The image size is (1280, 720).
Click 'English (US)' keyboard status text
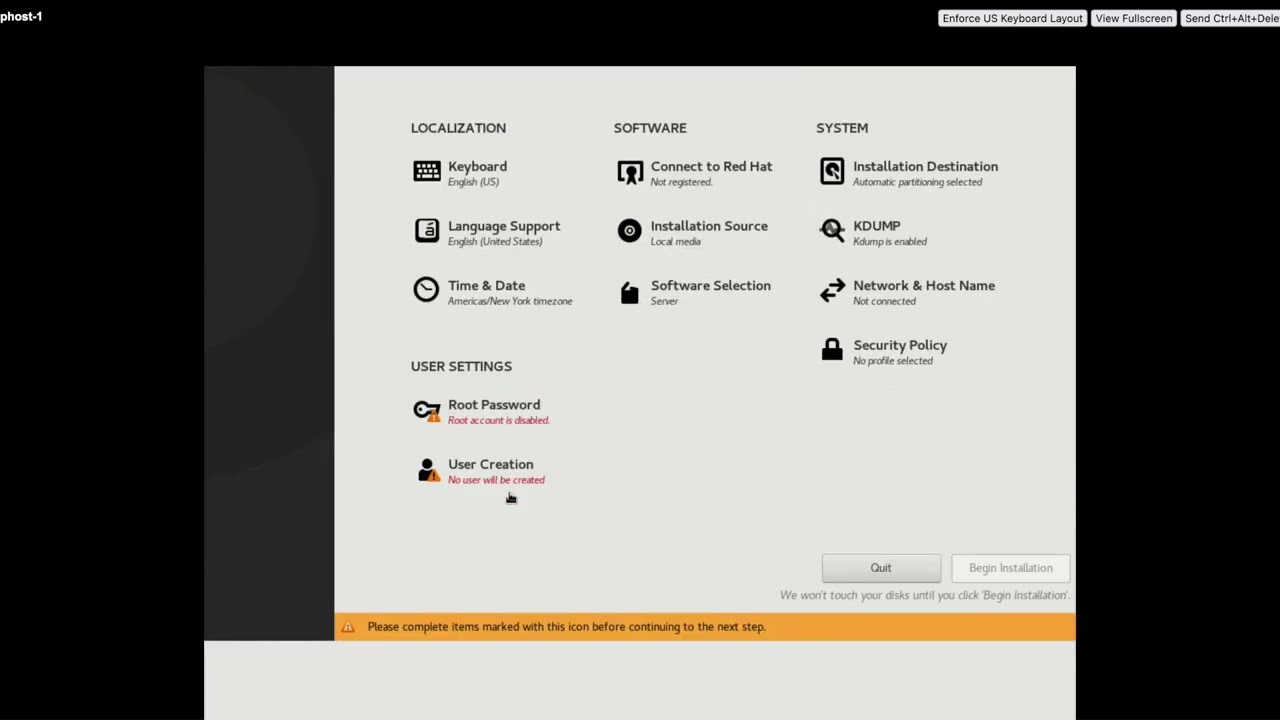pyautogui.click(x=473, y=182)
